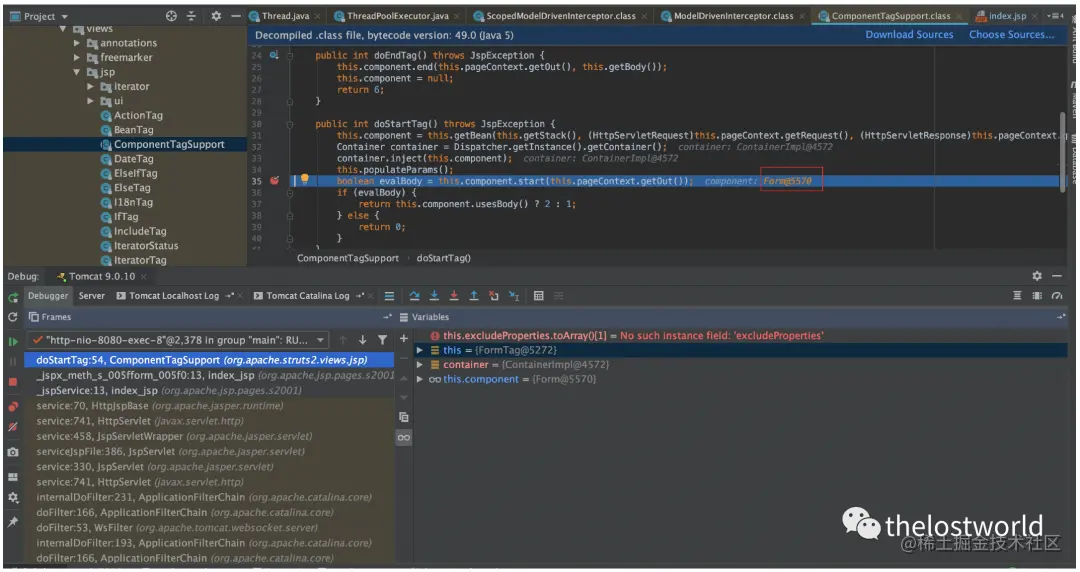Open Project panel settings gear
Viewport: 1080px width, 572px height.
(216, 16)
